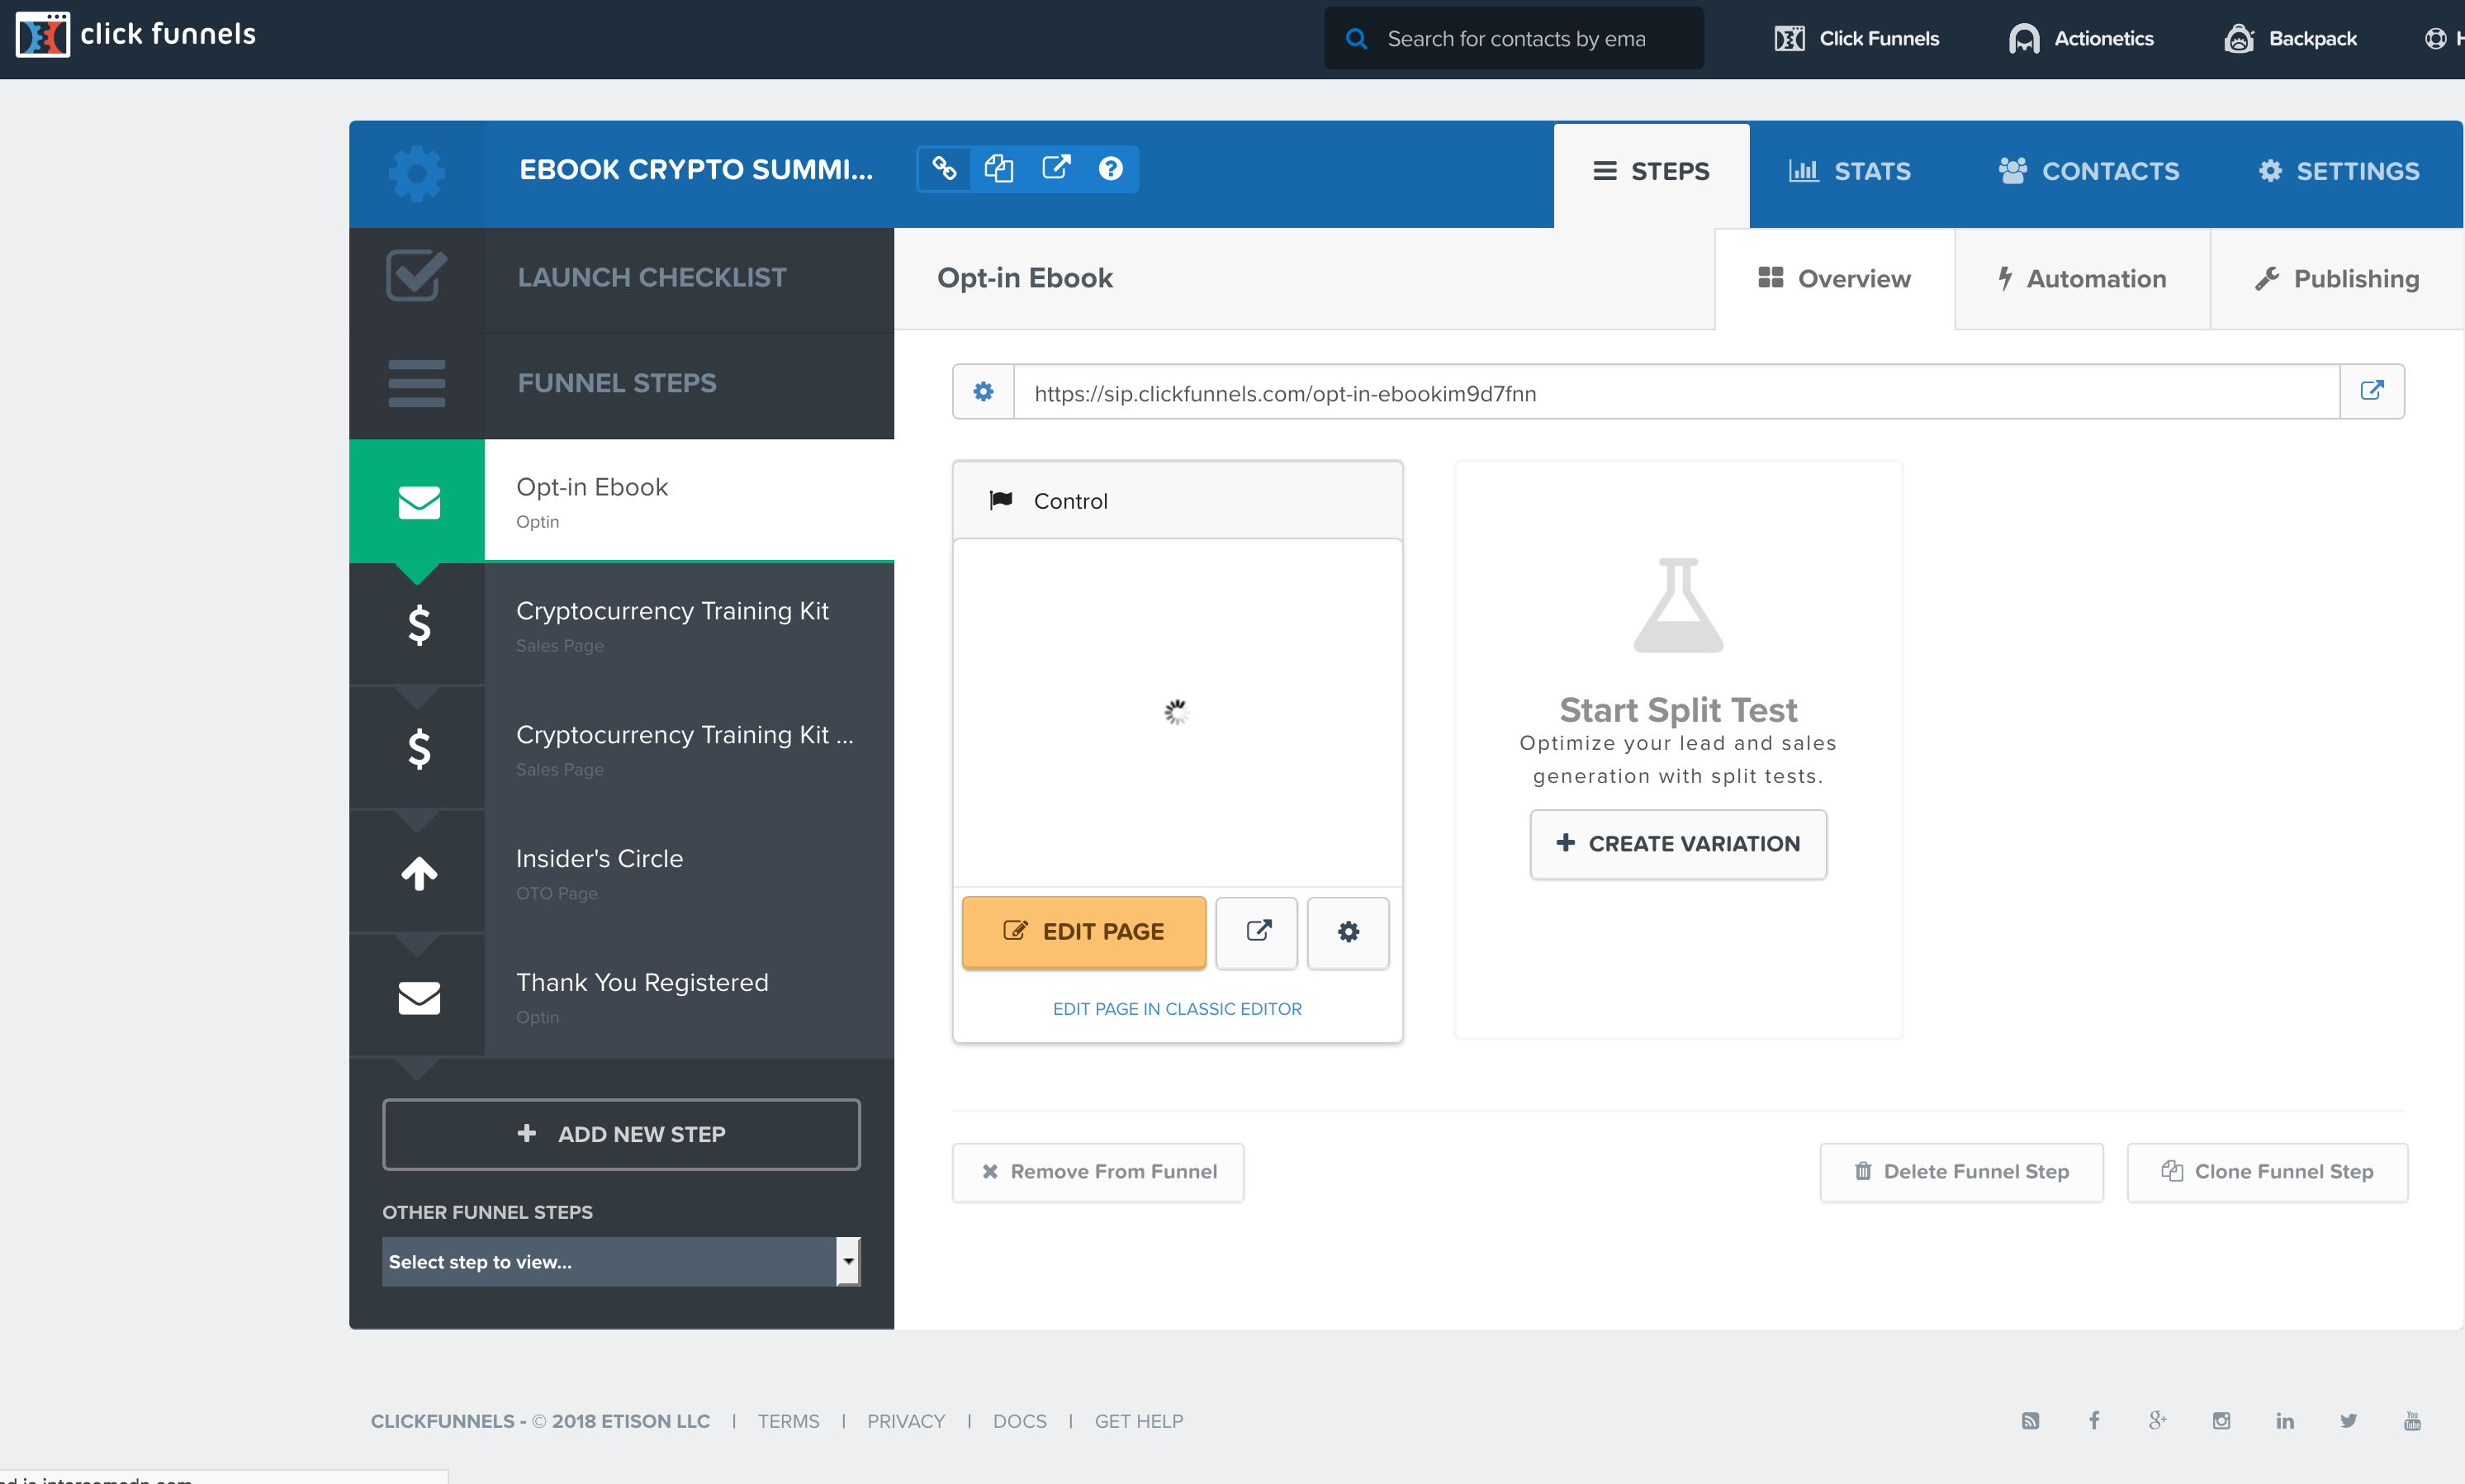Open LAUNCH CHECKLIST section
This screenshot has height=1484, width=2465.
[621, 278]
